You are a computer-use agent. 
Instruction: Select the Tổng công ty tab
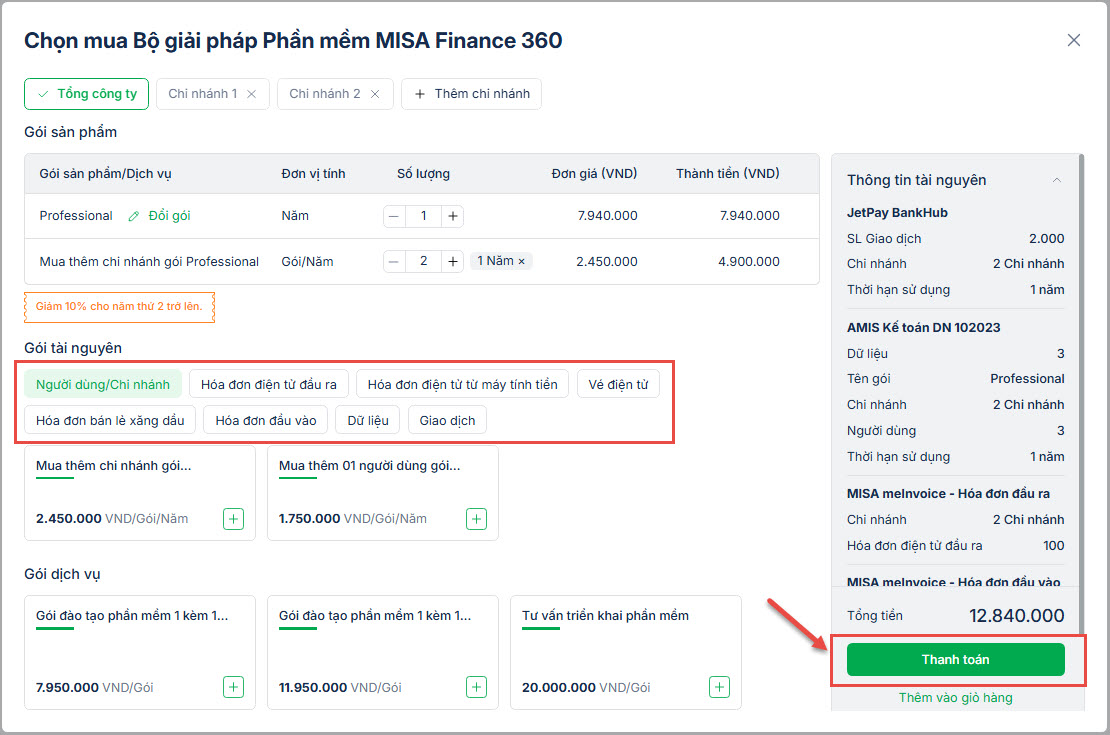point(87,94)
